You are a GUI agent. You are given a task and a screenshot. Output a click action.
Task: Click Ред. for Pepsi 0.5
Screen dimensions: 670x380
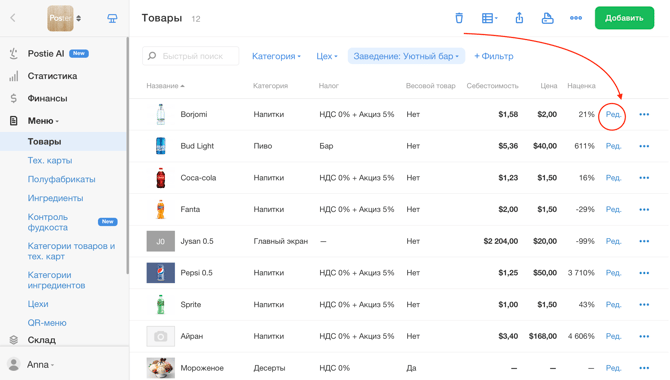pos(613,273)
